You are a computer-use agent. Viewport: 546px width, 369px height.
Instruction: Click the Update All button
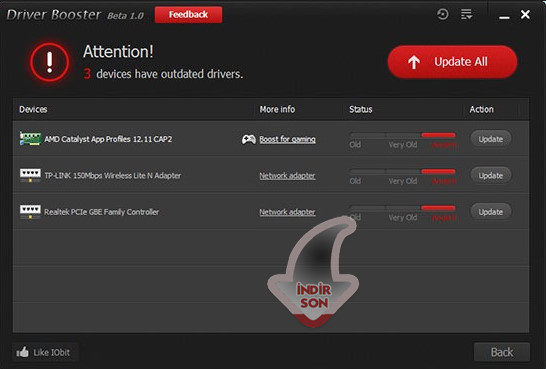pos(452,62)
